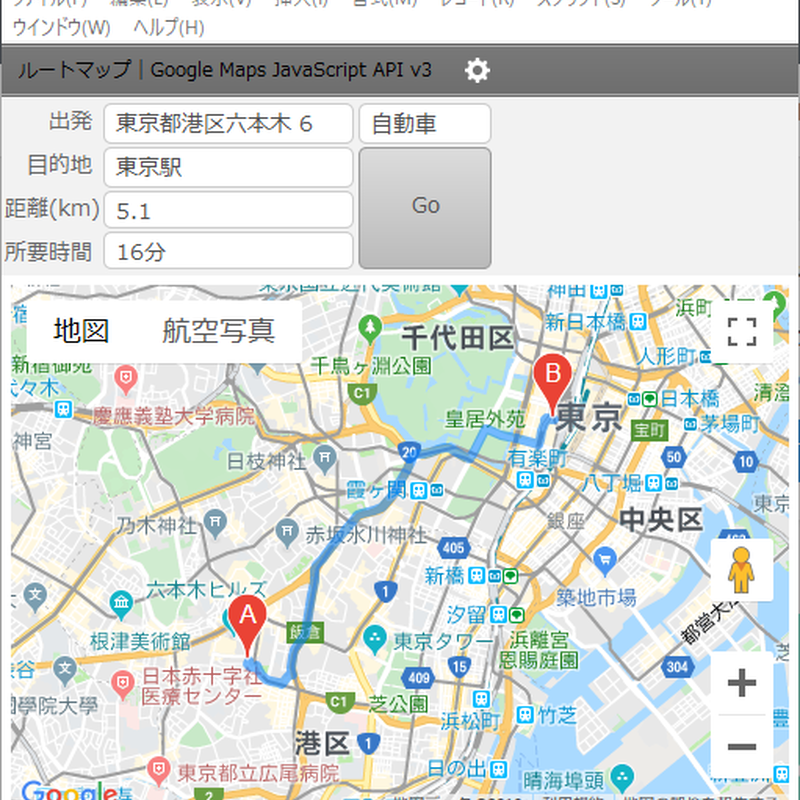800x800 pixels.
Task: Open the 自動車 travel mode dropdown
Action: click(x=425, y=124)
